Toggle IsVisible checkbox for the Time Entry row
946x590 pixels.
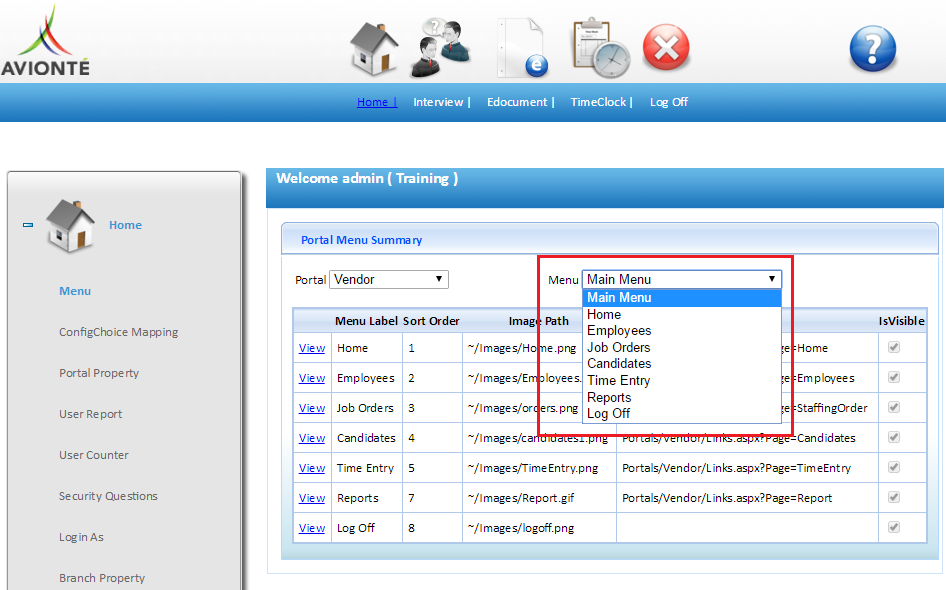(894, 468)
